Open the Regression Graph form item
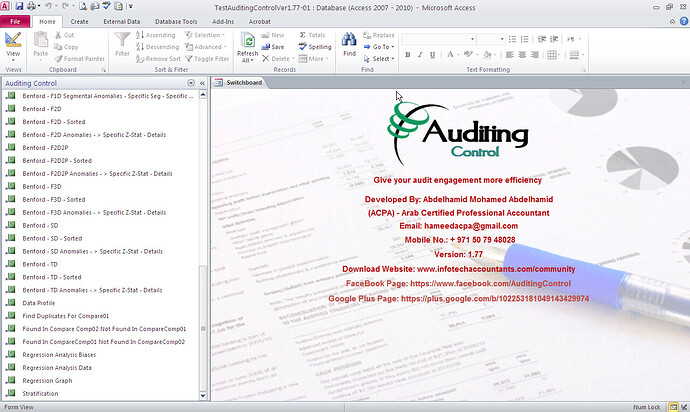 [47, 380]
